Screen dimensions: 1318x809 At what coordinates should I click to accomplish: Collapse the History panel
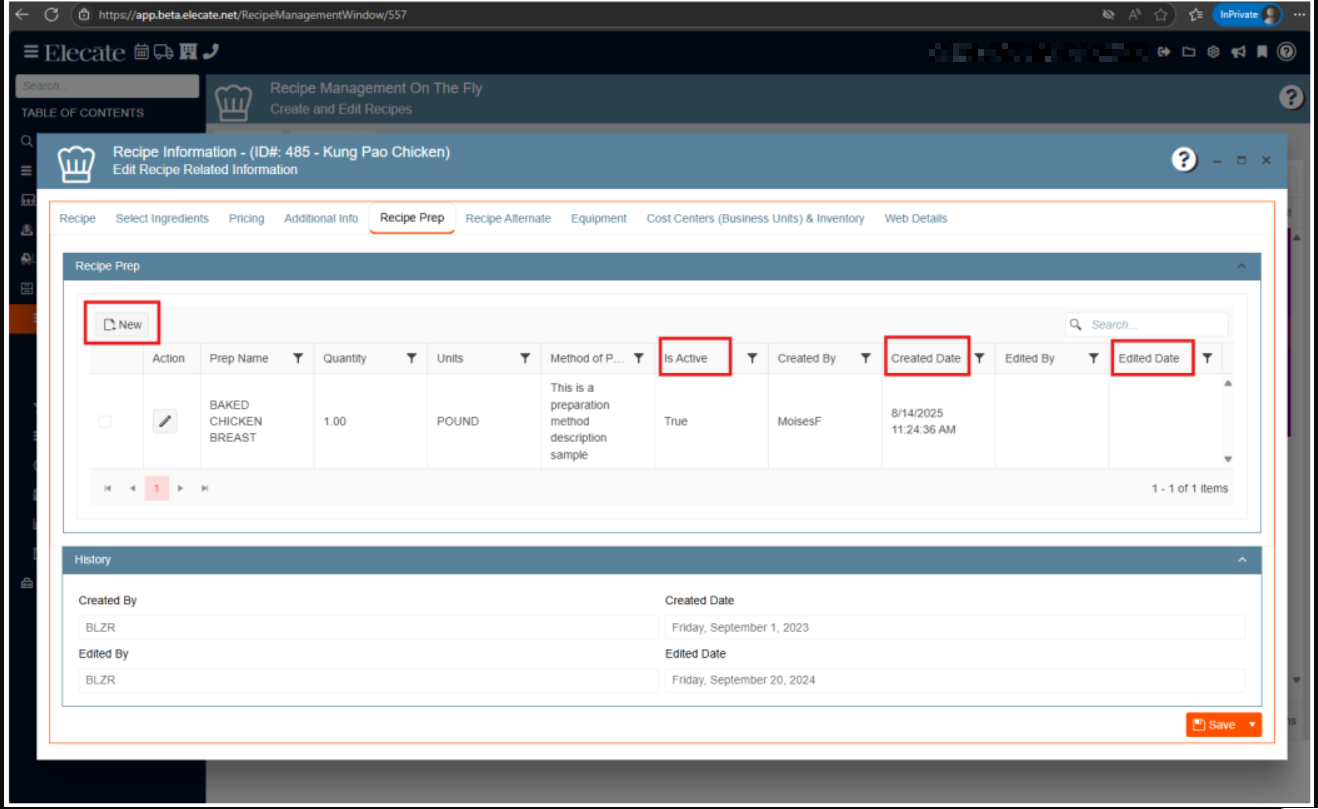point(1242,560)
